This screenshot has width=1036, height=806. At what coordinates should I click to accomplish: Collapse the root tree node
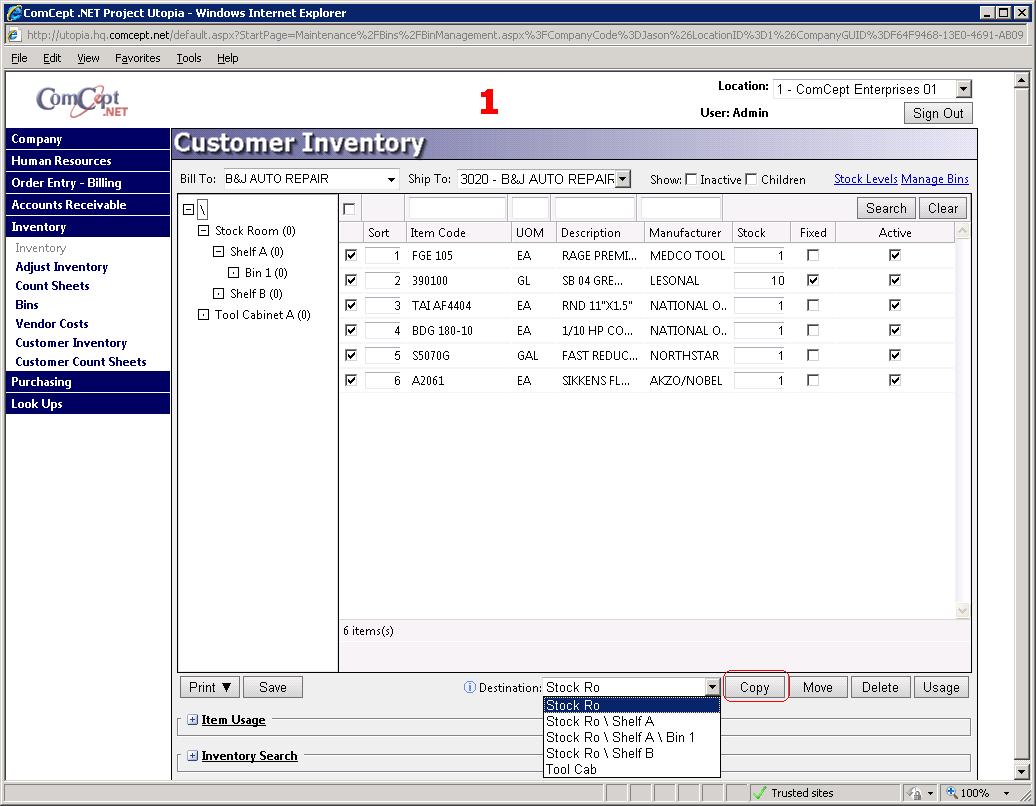(189, 210)
